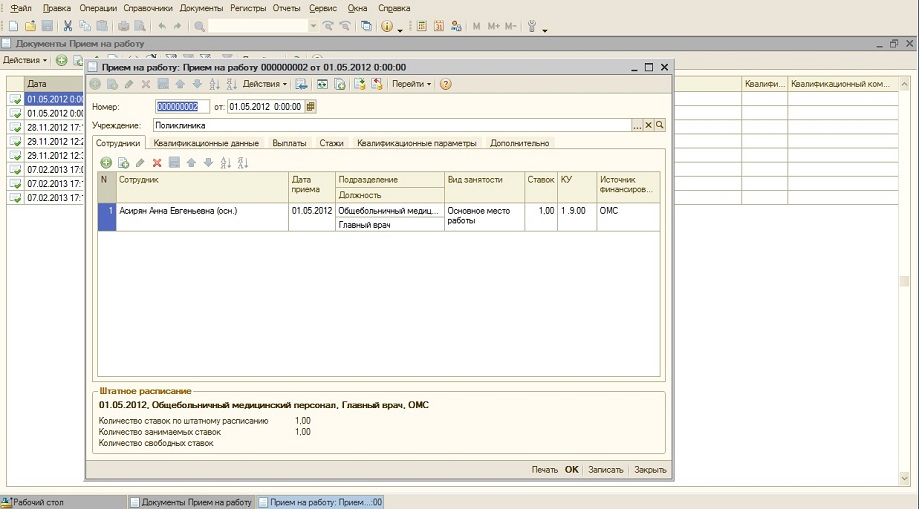Click the new document icon in main toolbar

[13, 25]
